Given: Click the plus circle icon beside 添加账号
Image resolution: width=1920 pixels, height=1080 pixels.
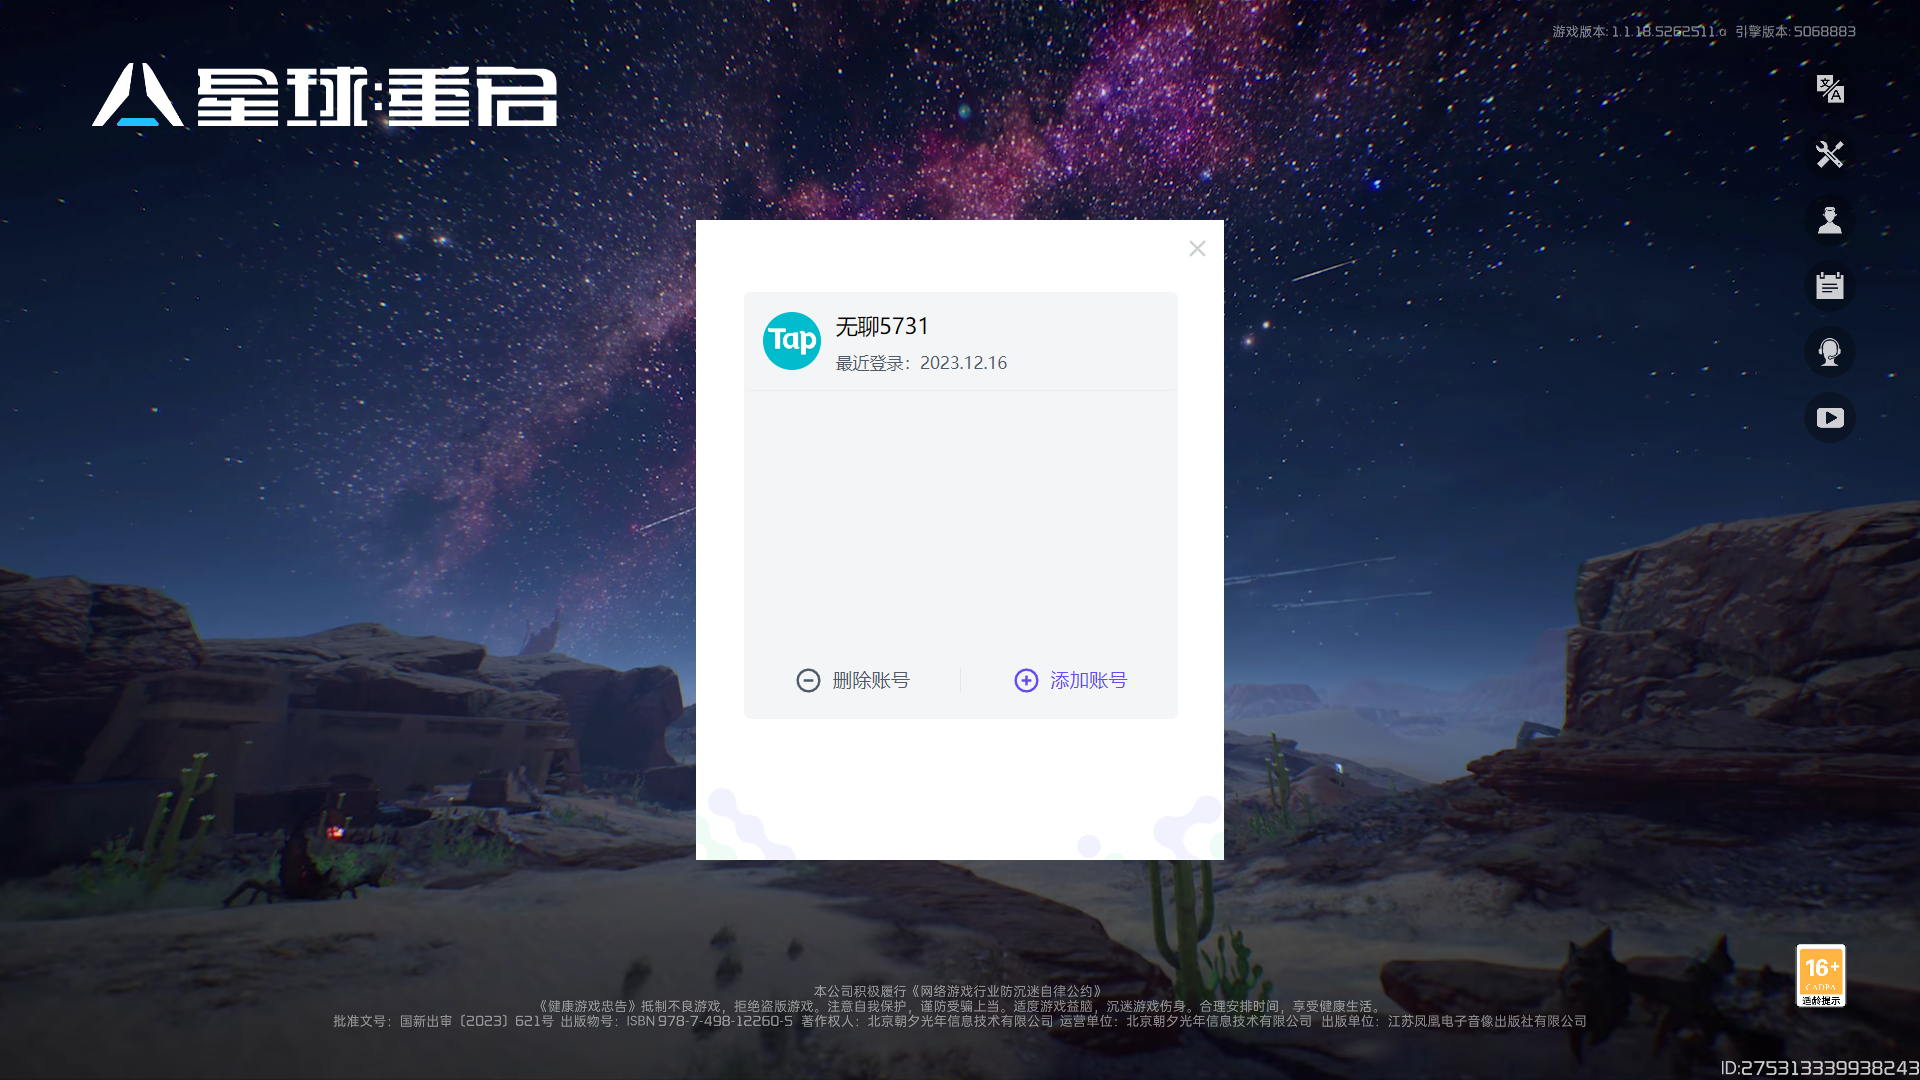Looking at the screenshot, I should (1026, 680).
